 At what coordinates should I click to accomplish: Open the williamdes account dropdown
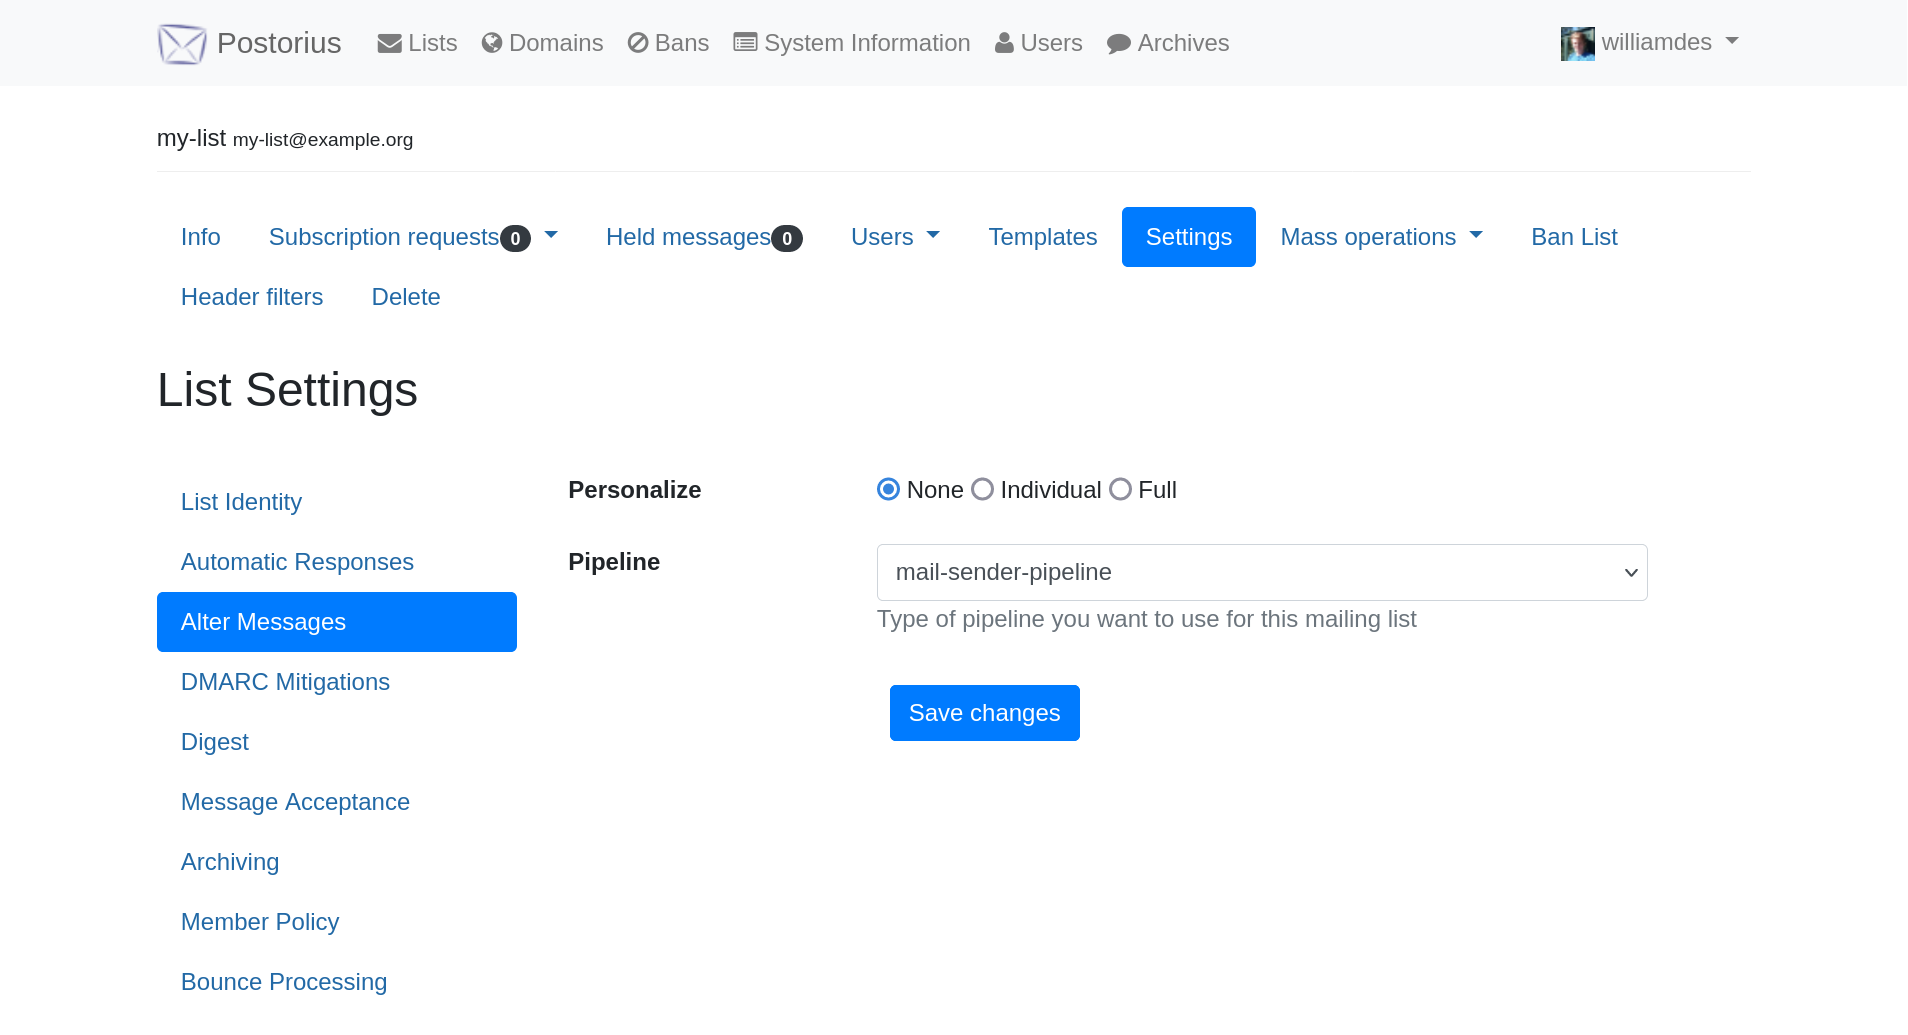[1650, 42]
